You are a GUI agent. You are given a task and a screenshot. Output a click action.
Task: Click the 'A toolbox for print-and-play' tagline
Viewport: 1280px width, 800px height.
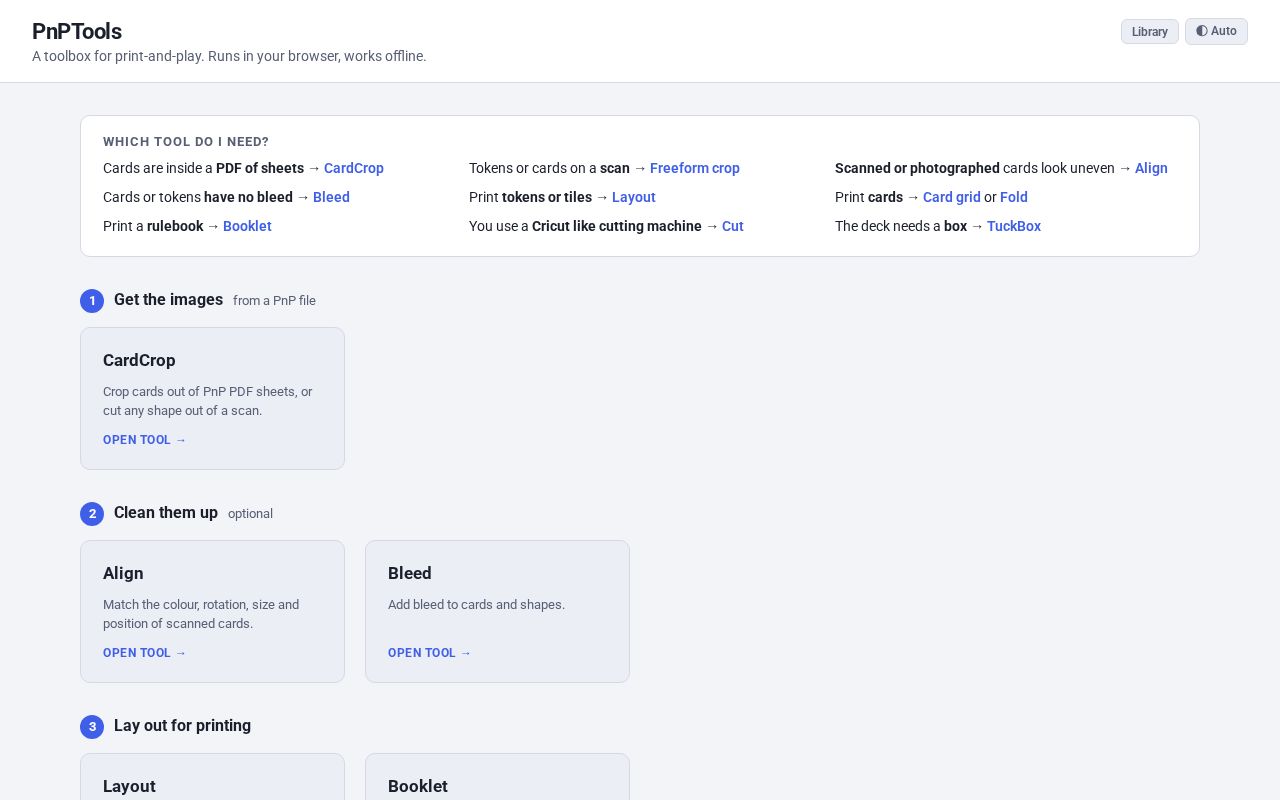229,56
